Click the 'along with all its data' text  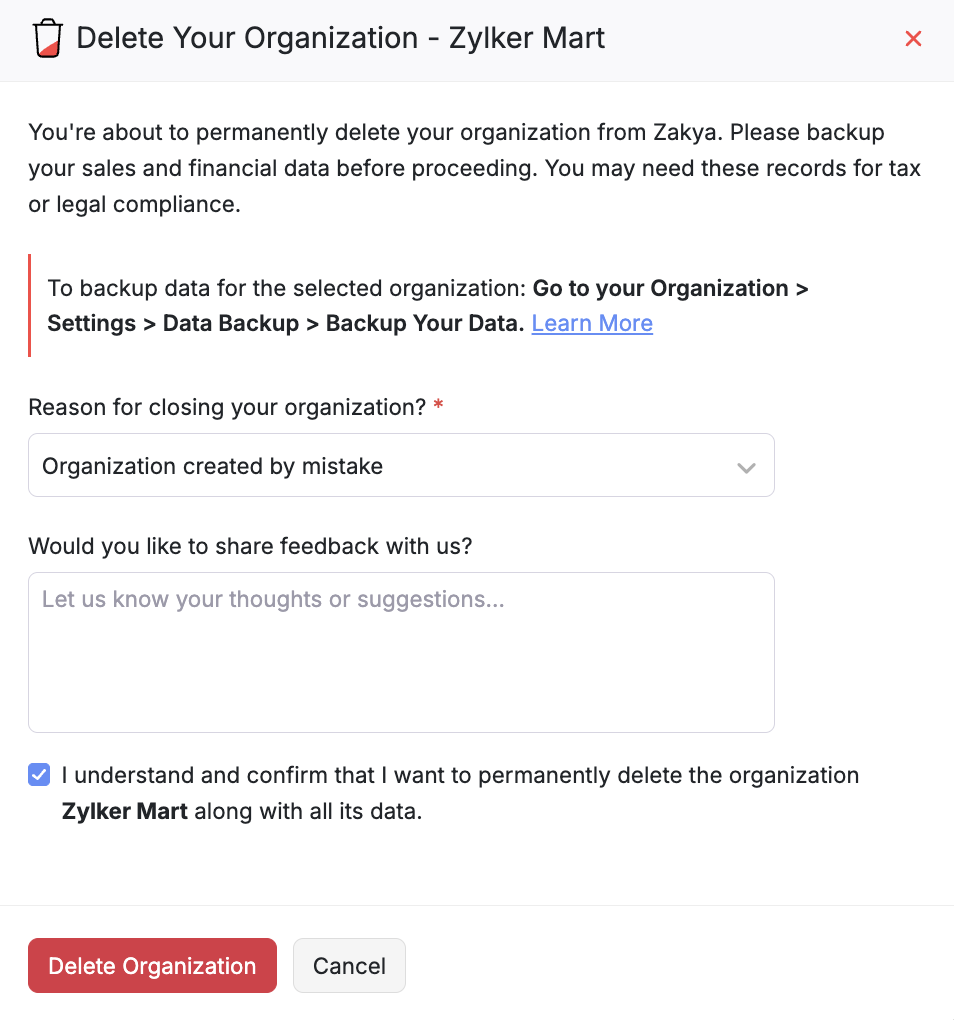(308, 811)
